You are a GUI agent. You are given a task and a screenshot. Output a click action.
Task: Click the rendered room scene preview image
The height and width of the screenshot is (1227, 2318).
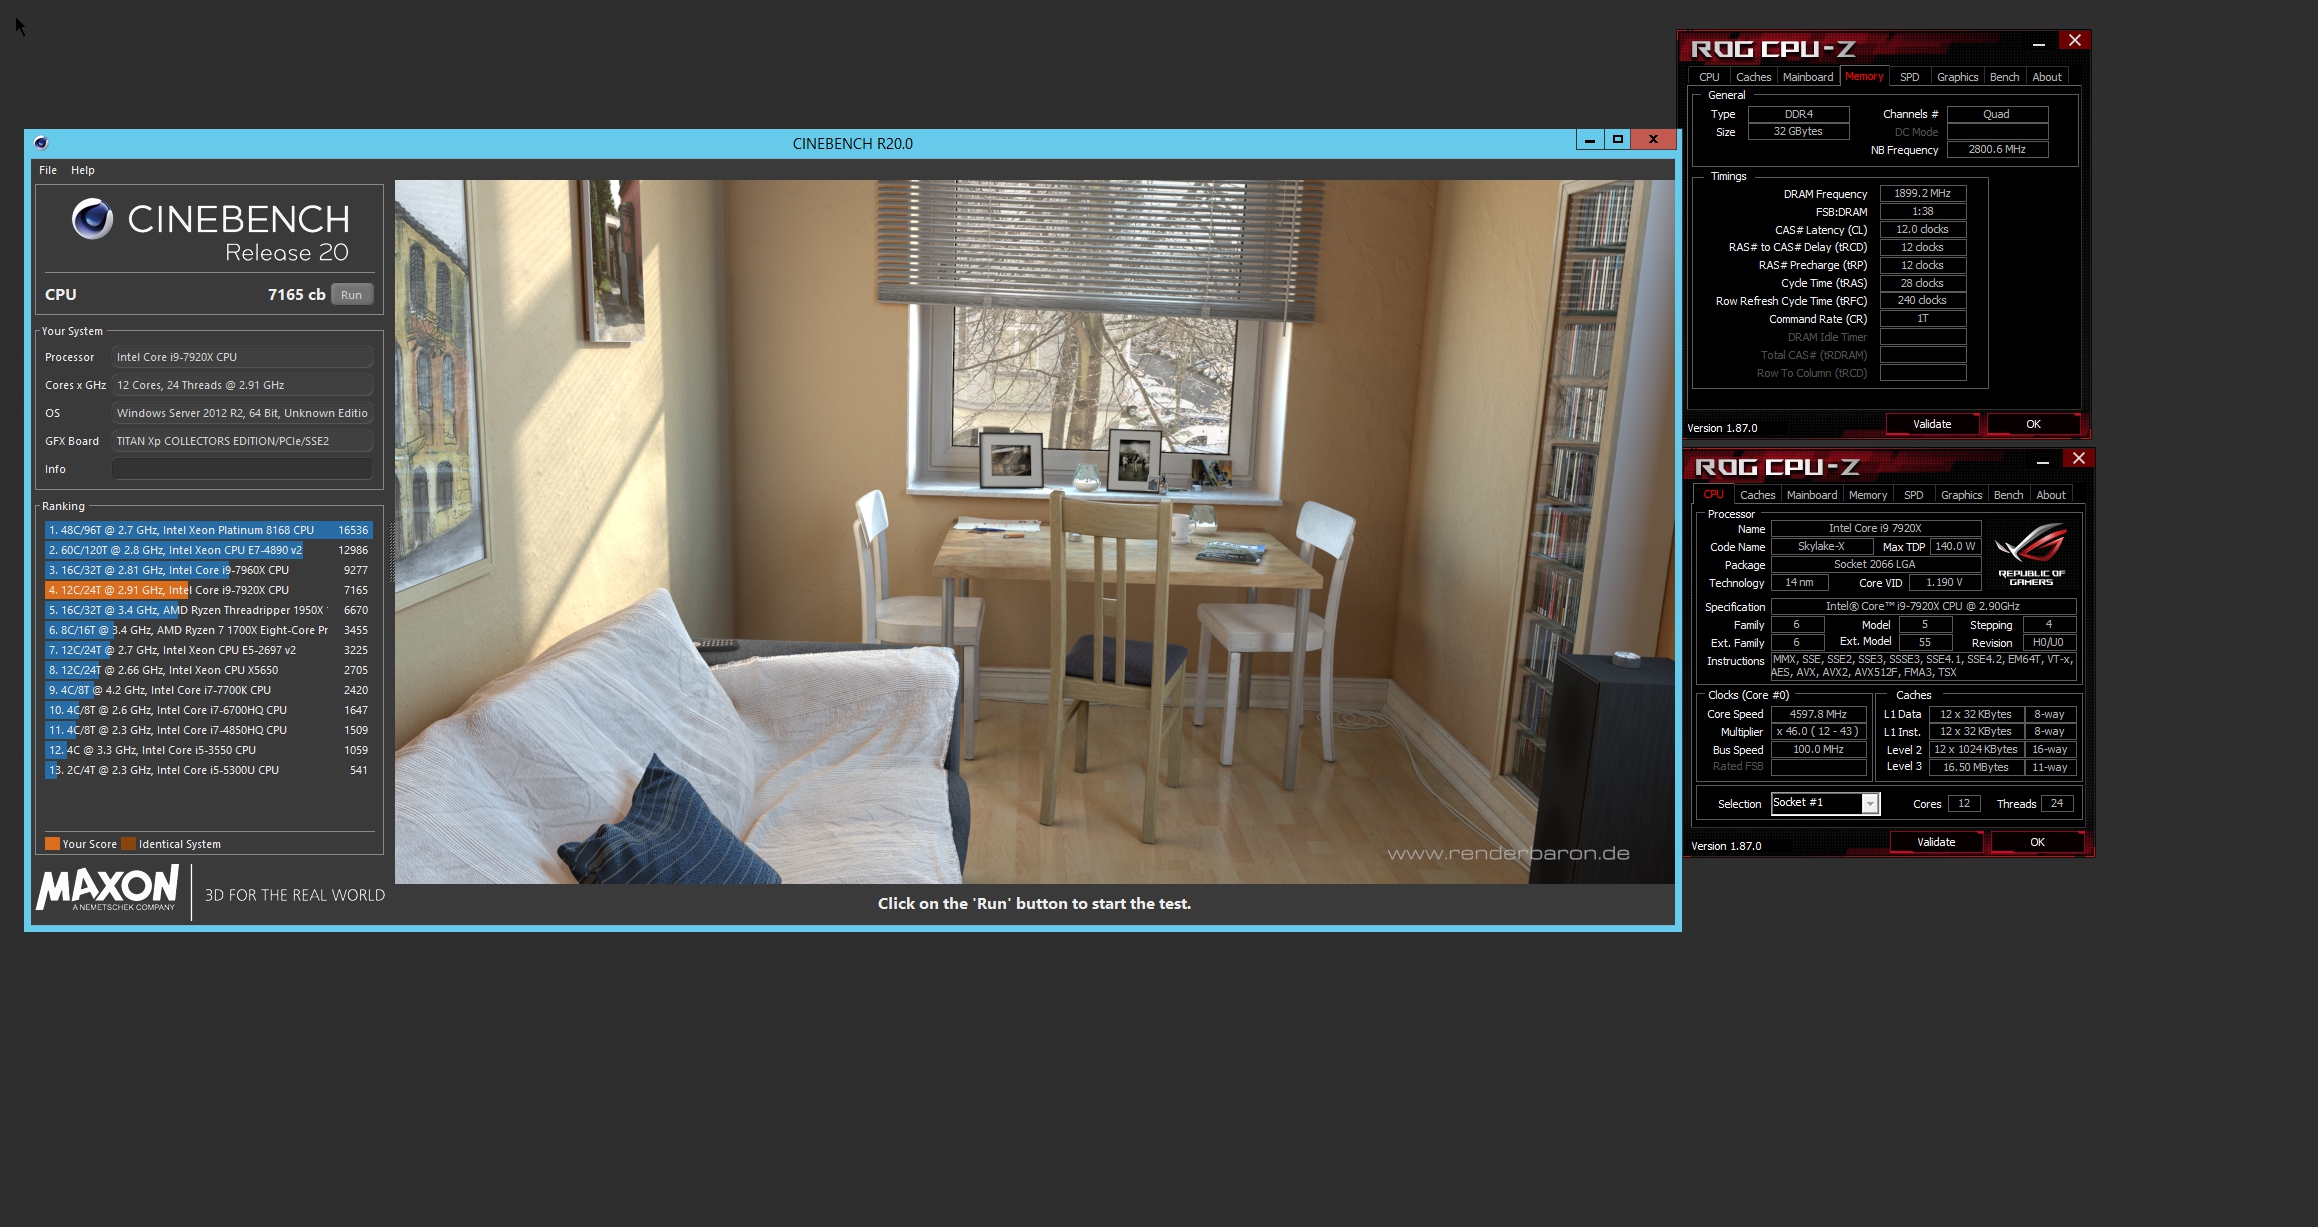pos(1034,531)
